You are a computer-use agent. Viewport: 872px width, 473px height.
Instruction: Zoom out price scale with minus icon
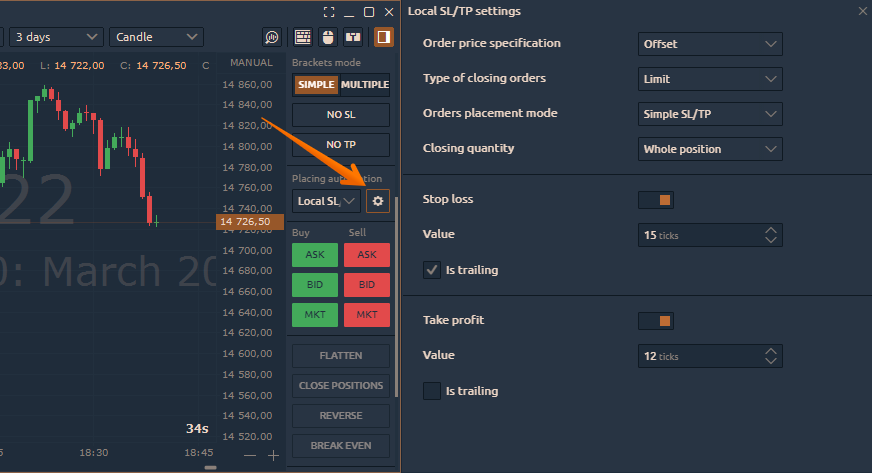click(250, 456)
